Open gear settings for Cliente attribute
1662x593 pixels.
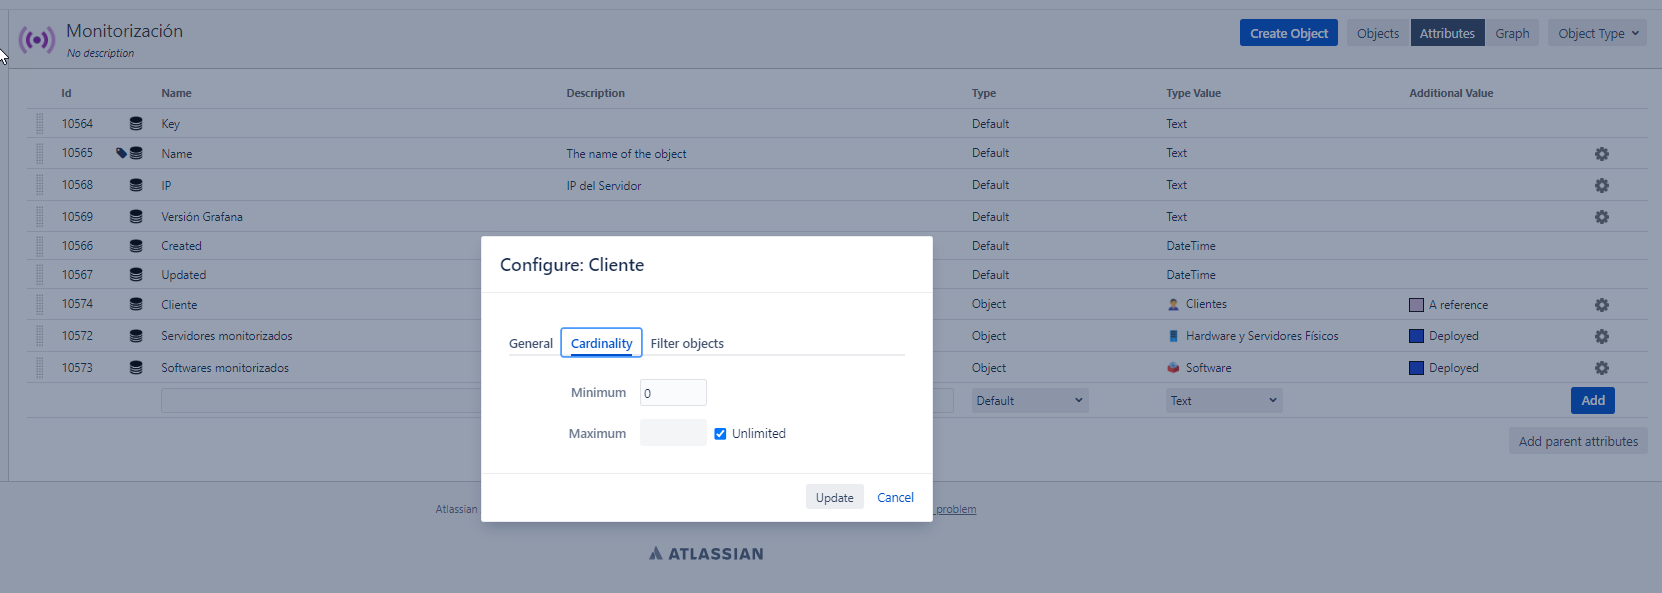1602,305
